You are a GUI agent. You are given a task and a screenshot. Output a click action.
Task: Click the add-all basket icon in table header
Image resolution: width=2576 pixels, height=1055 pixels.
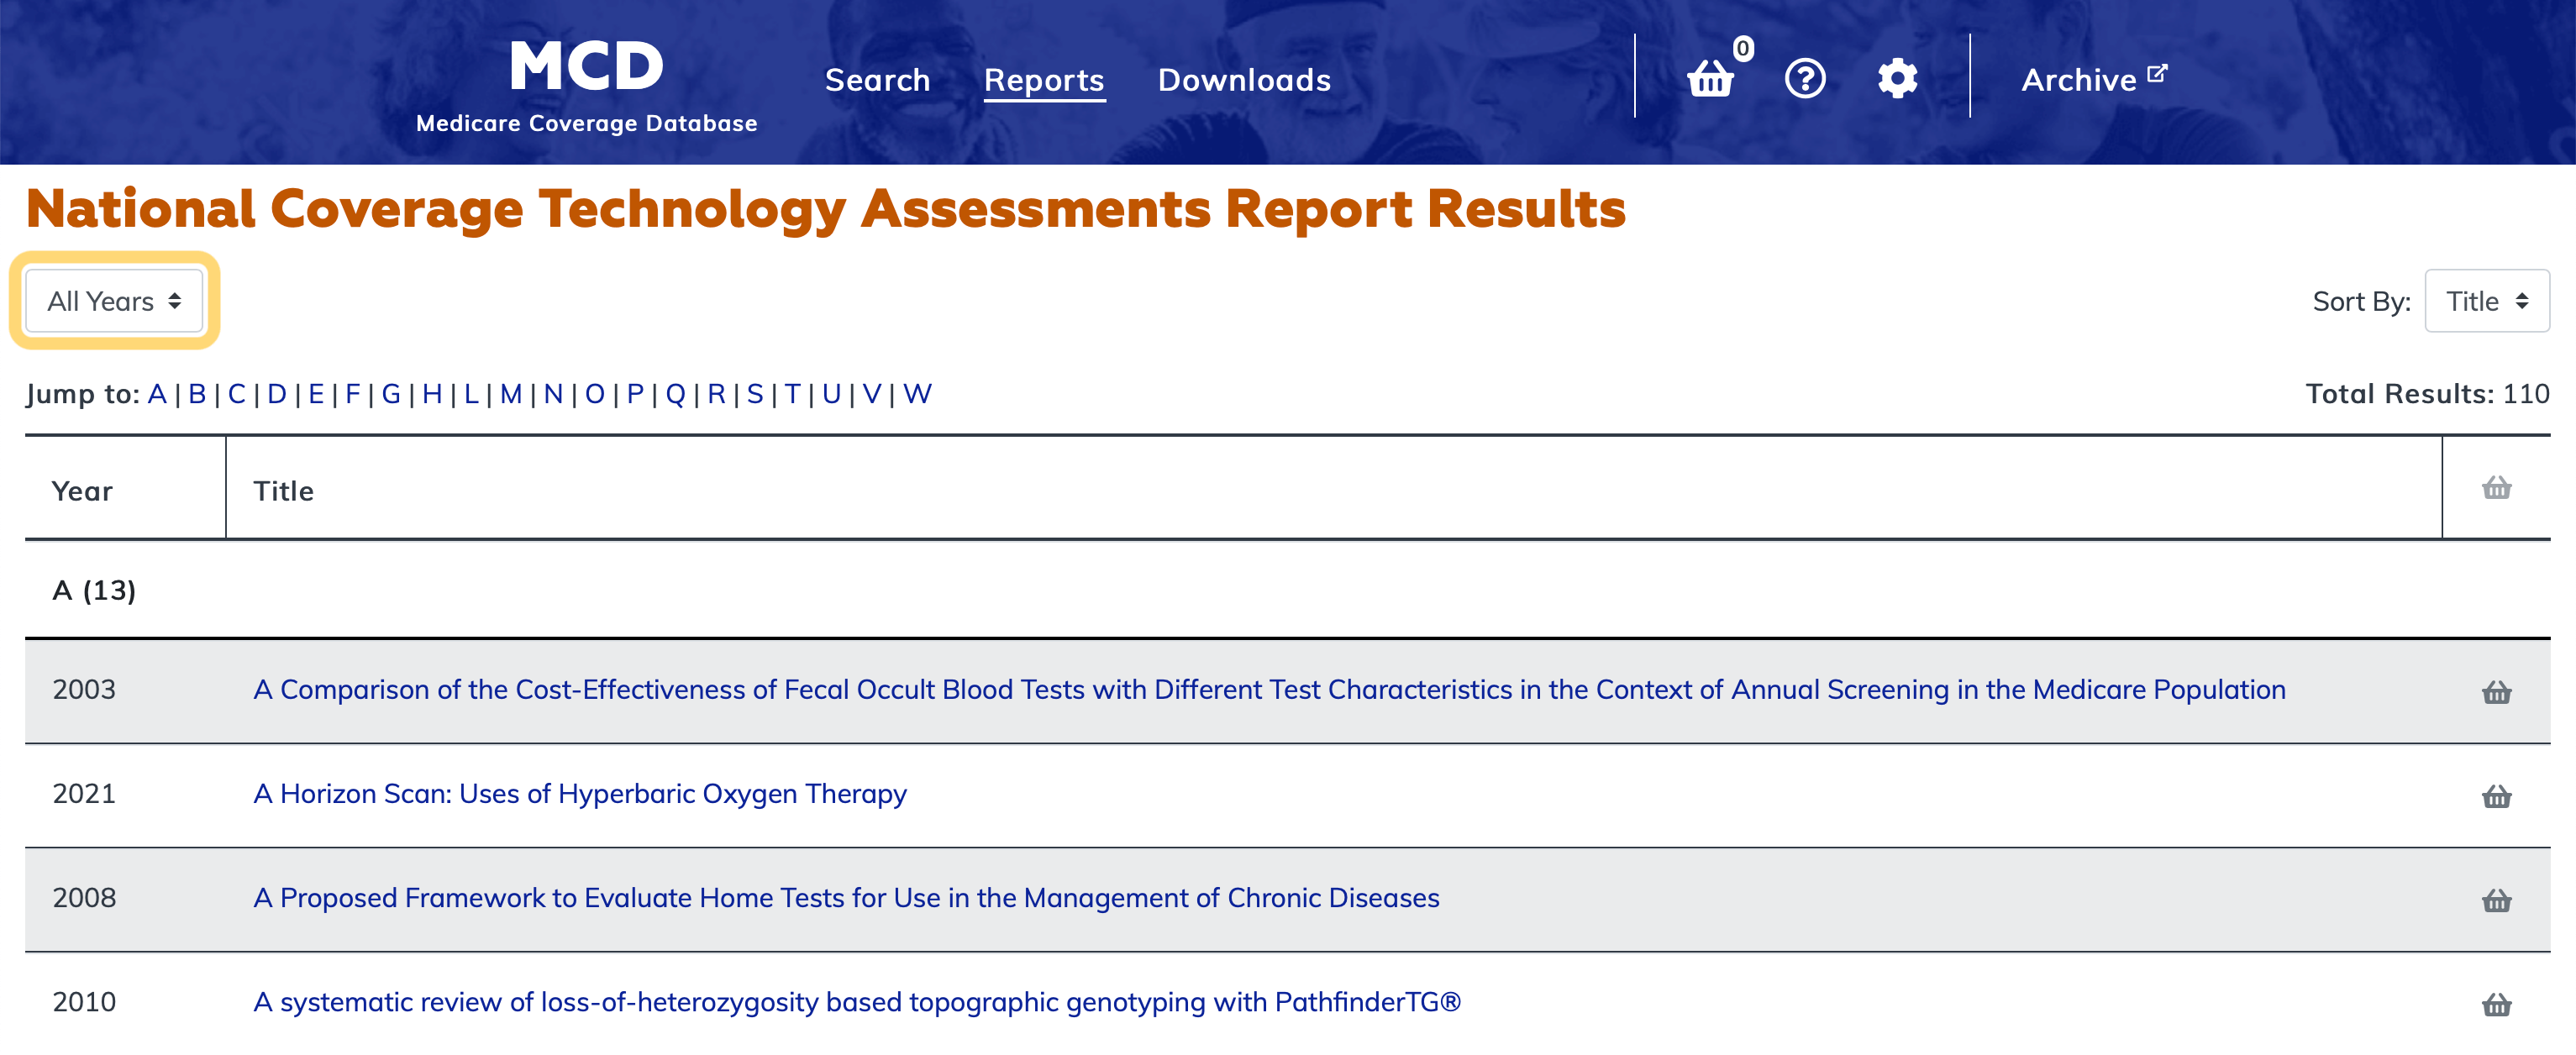point(2496,488)
